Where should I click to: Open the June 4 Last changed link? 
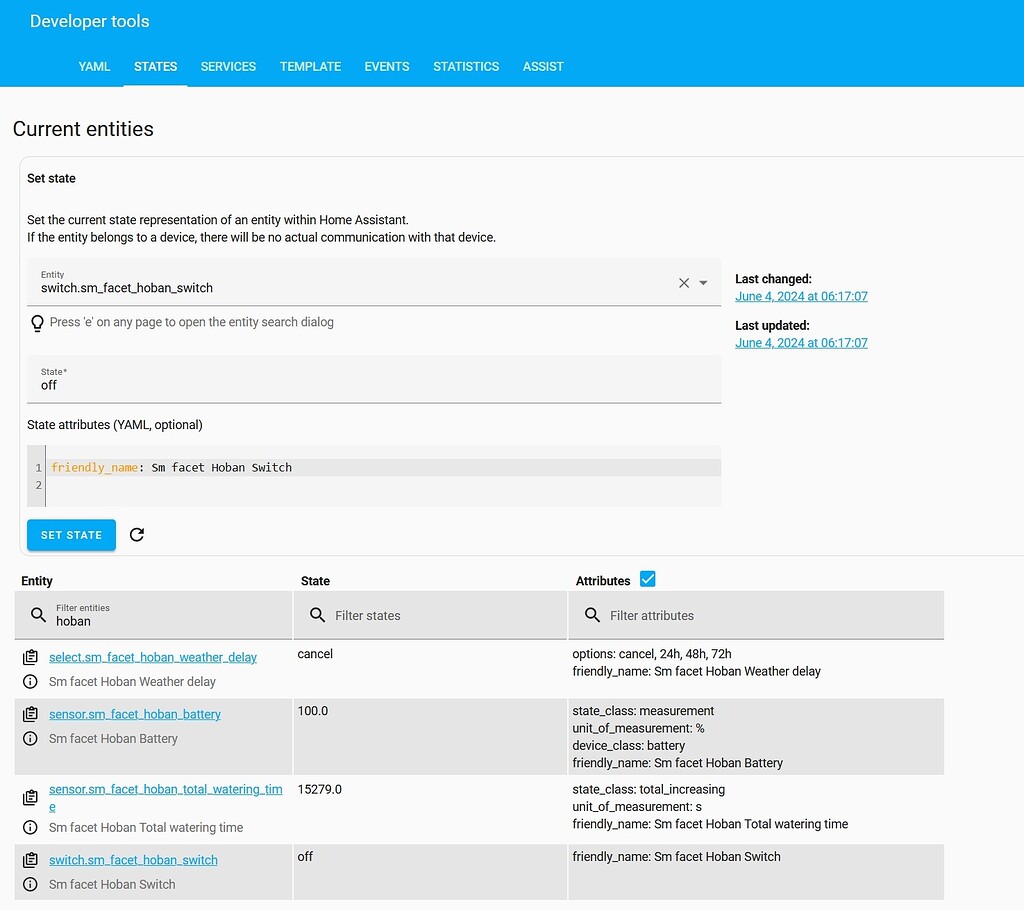[801, 296]
